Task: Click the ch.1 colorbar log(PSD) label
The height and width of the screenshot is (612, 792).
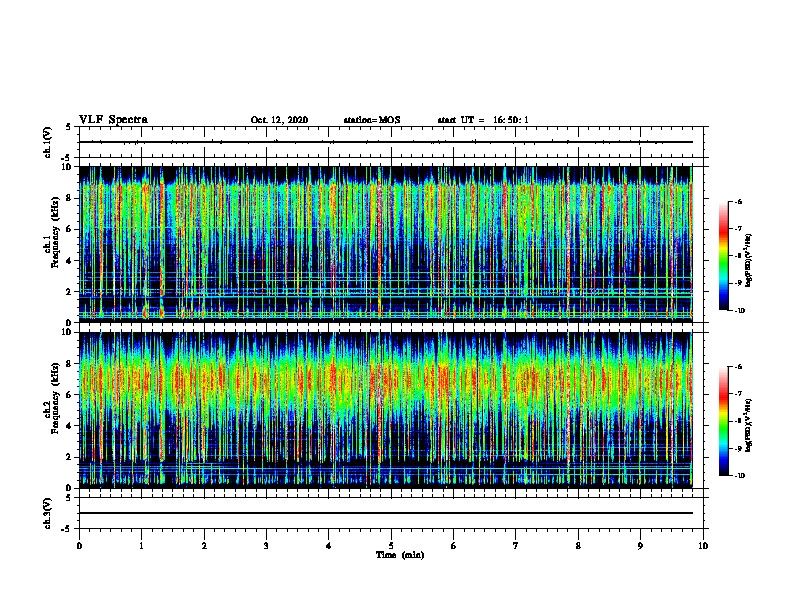Action: [x=749, y=260]
